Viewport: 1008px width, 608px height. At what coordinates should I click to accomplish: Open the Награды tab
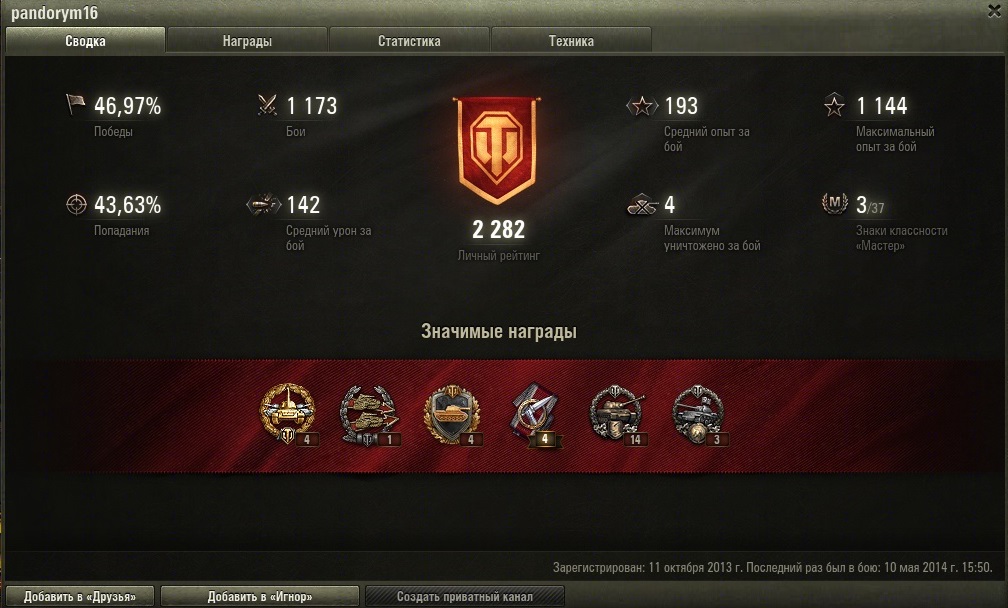(x=247, y=40)
